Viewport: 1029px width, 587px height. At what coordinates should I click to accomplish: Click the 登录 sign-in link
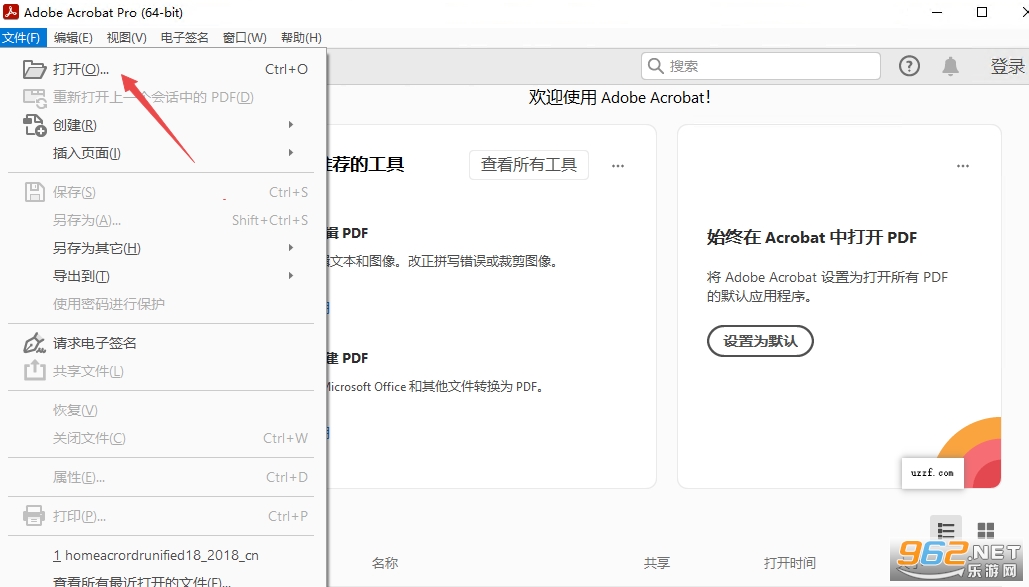point(1007,66)
